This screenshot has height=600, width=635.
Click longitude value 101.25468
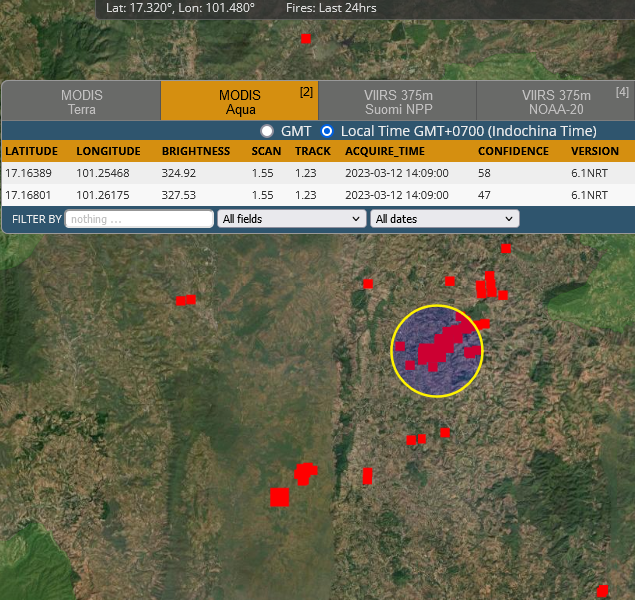click(x=103, y=173)
